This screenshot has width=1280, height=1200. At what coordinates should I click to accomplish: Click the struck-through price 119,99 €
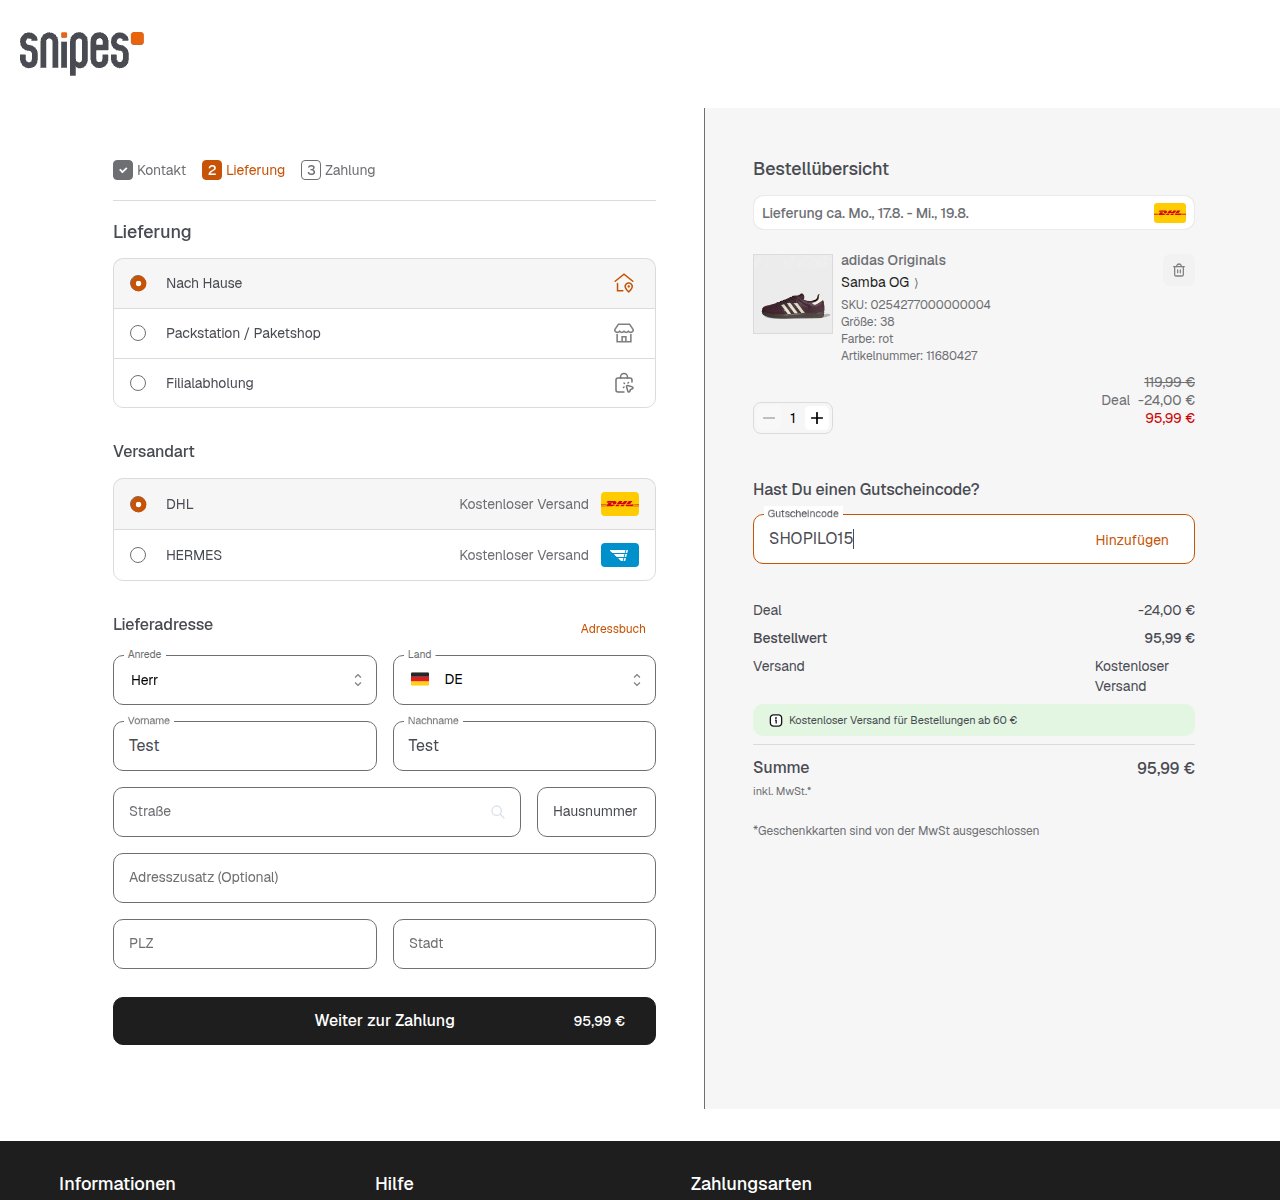coord(1169,382)
